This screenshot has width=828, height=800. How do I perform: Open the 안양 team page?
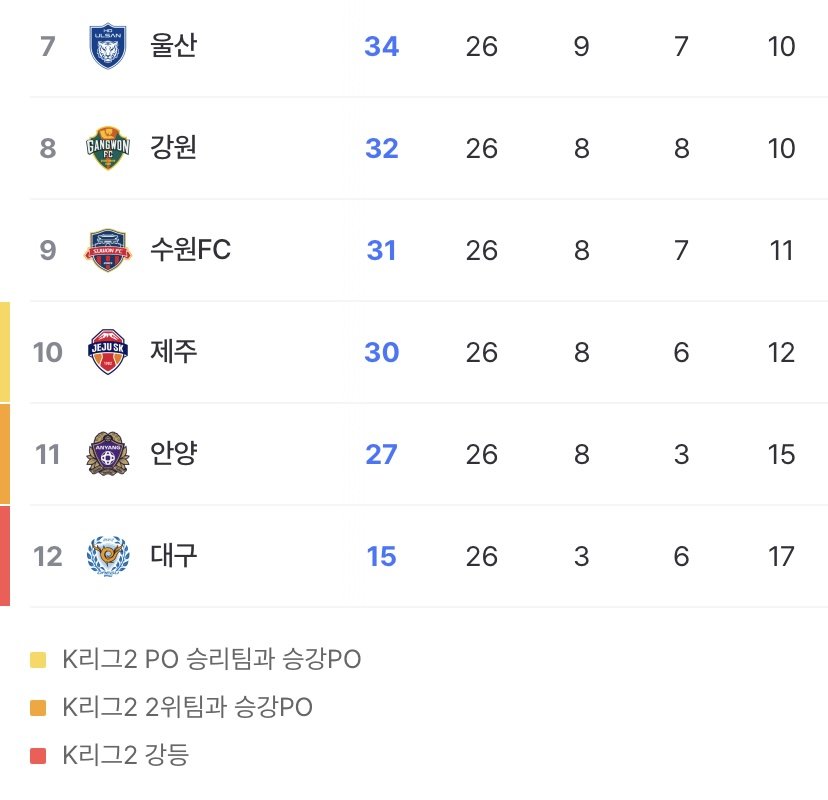(x=173, y=454)
